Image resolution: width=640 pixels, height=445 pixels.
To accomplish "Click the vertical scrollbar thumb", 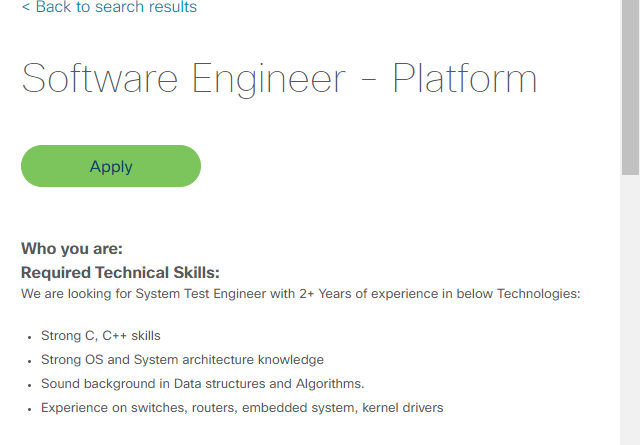I will click(630, 87).
